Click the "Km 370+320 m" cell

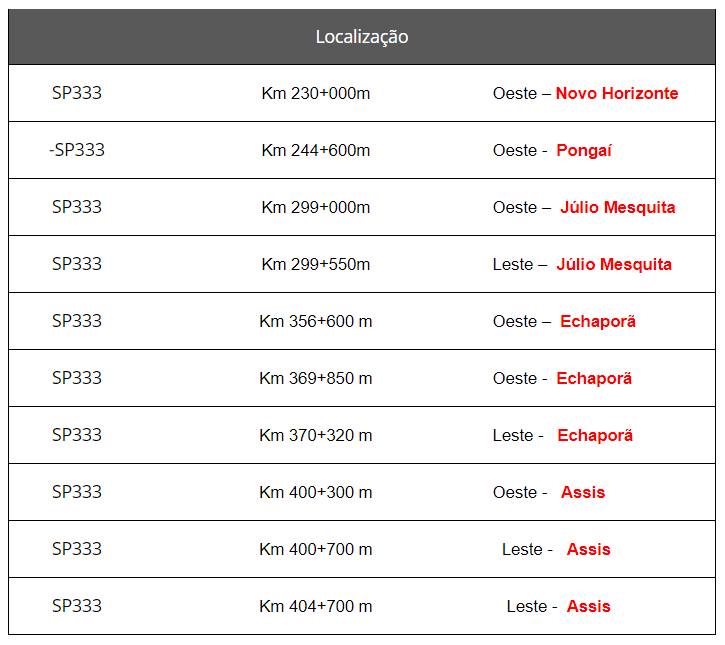[x=315, y=435]
